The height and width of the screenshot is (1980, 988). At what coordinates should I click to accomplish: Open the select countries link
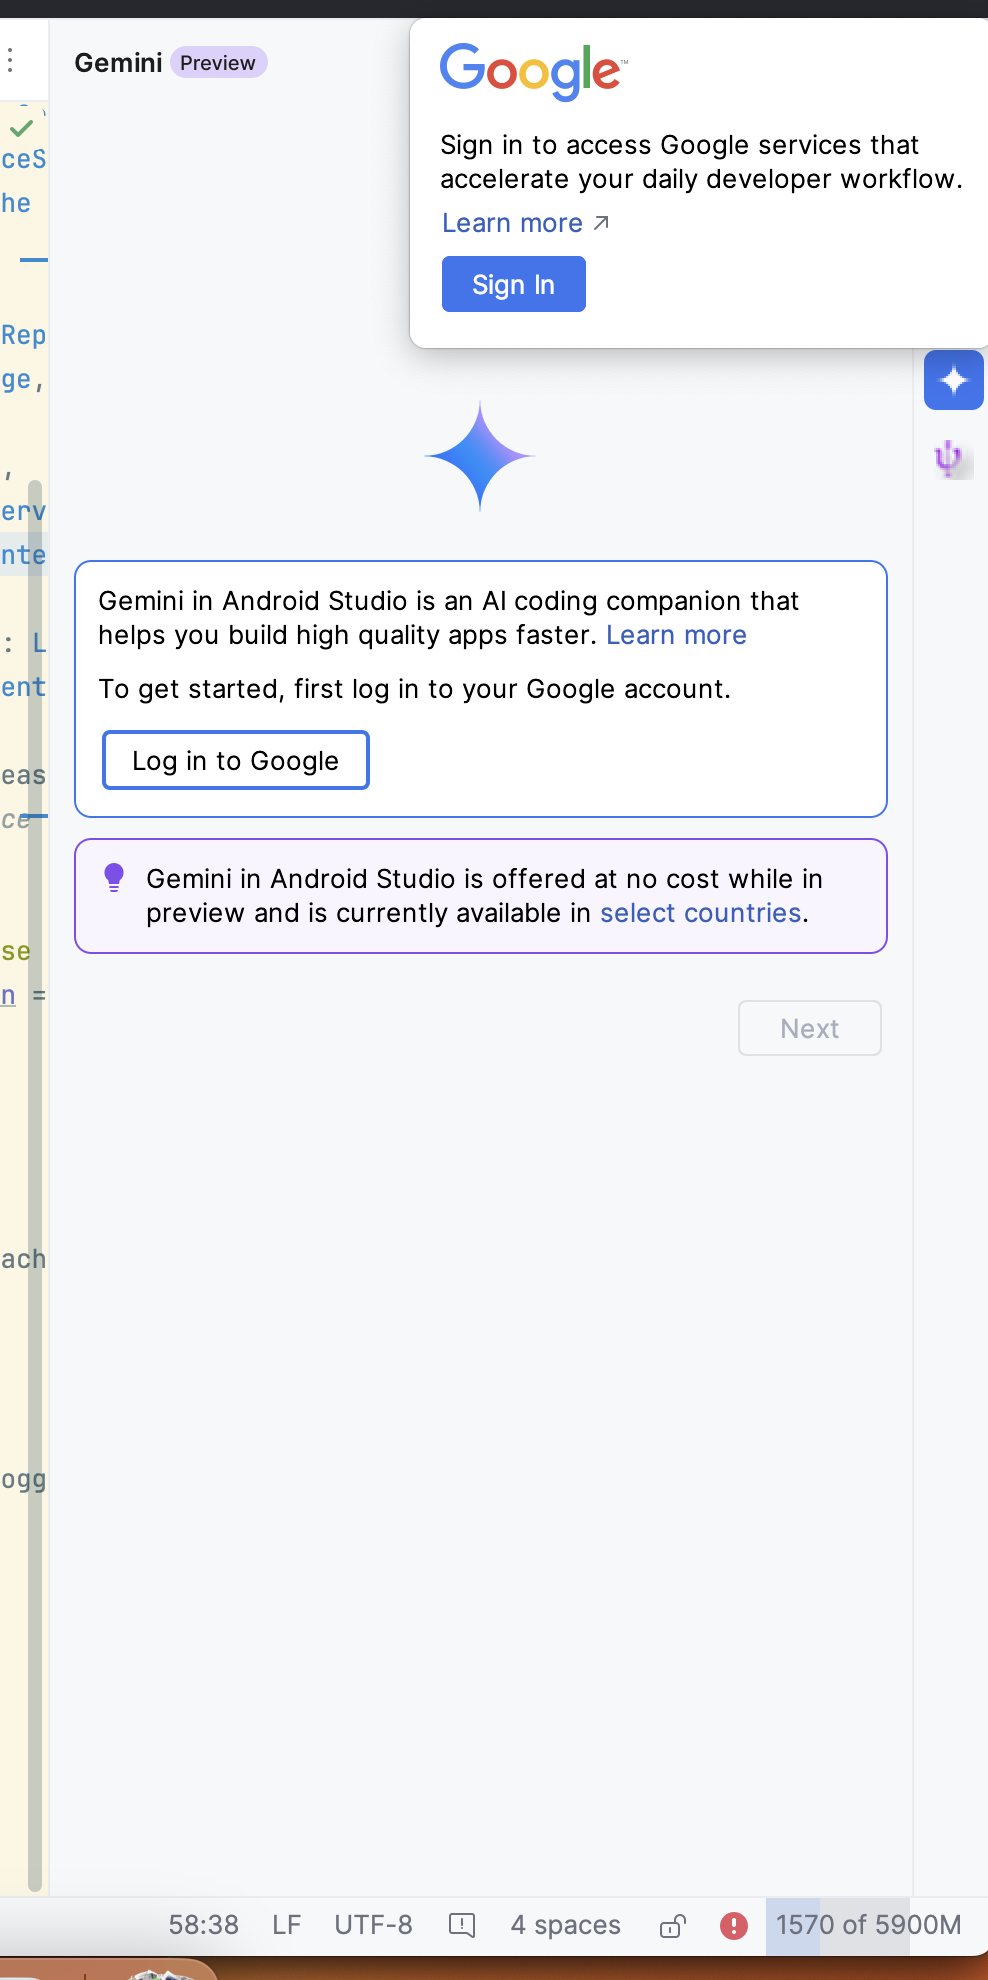pyautogui.click(x=700, y=913)
